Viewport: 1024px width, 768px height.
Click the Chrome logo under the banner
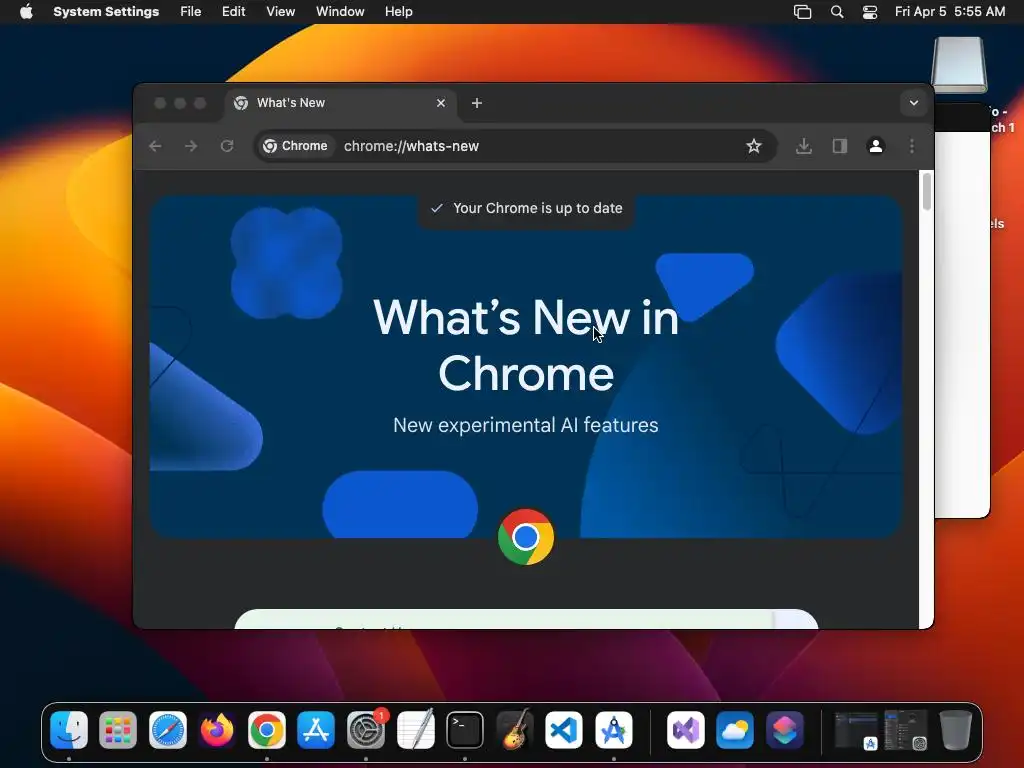pyautogui.click(x=526, y=537)
